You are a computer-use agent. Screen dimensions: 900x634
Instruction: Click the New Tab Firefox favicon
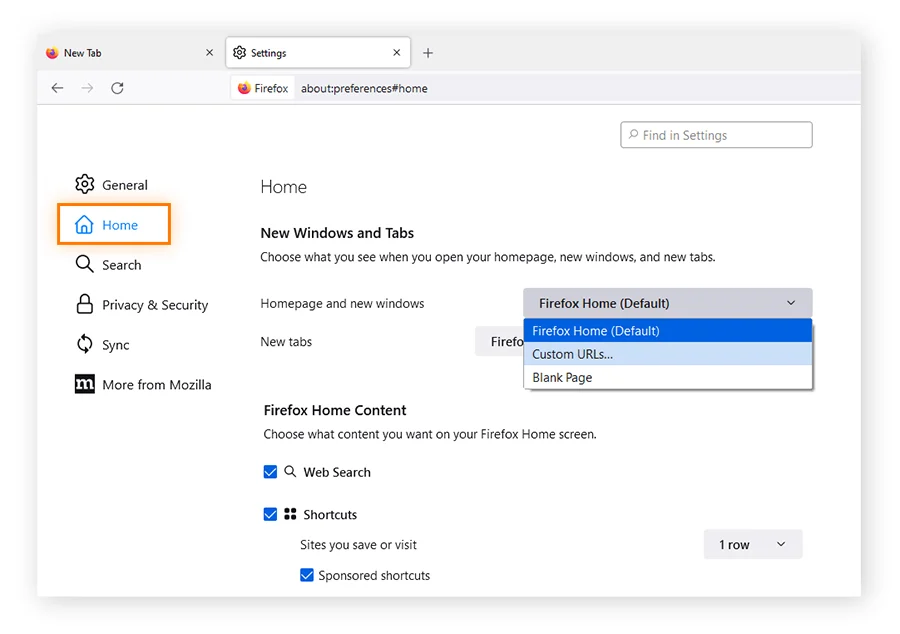point(52,53)
